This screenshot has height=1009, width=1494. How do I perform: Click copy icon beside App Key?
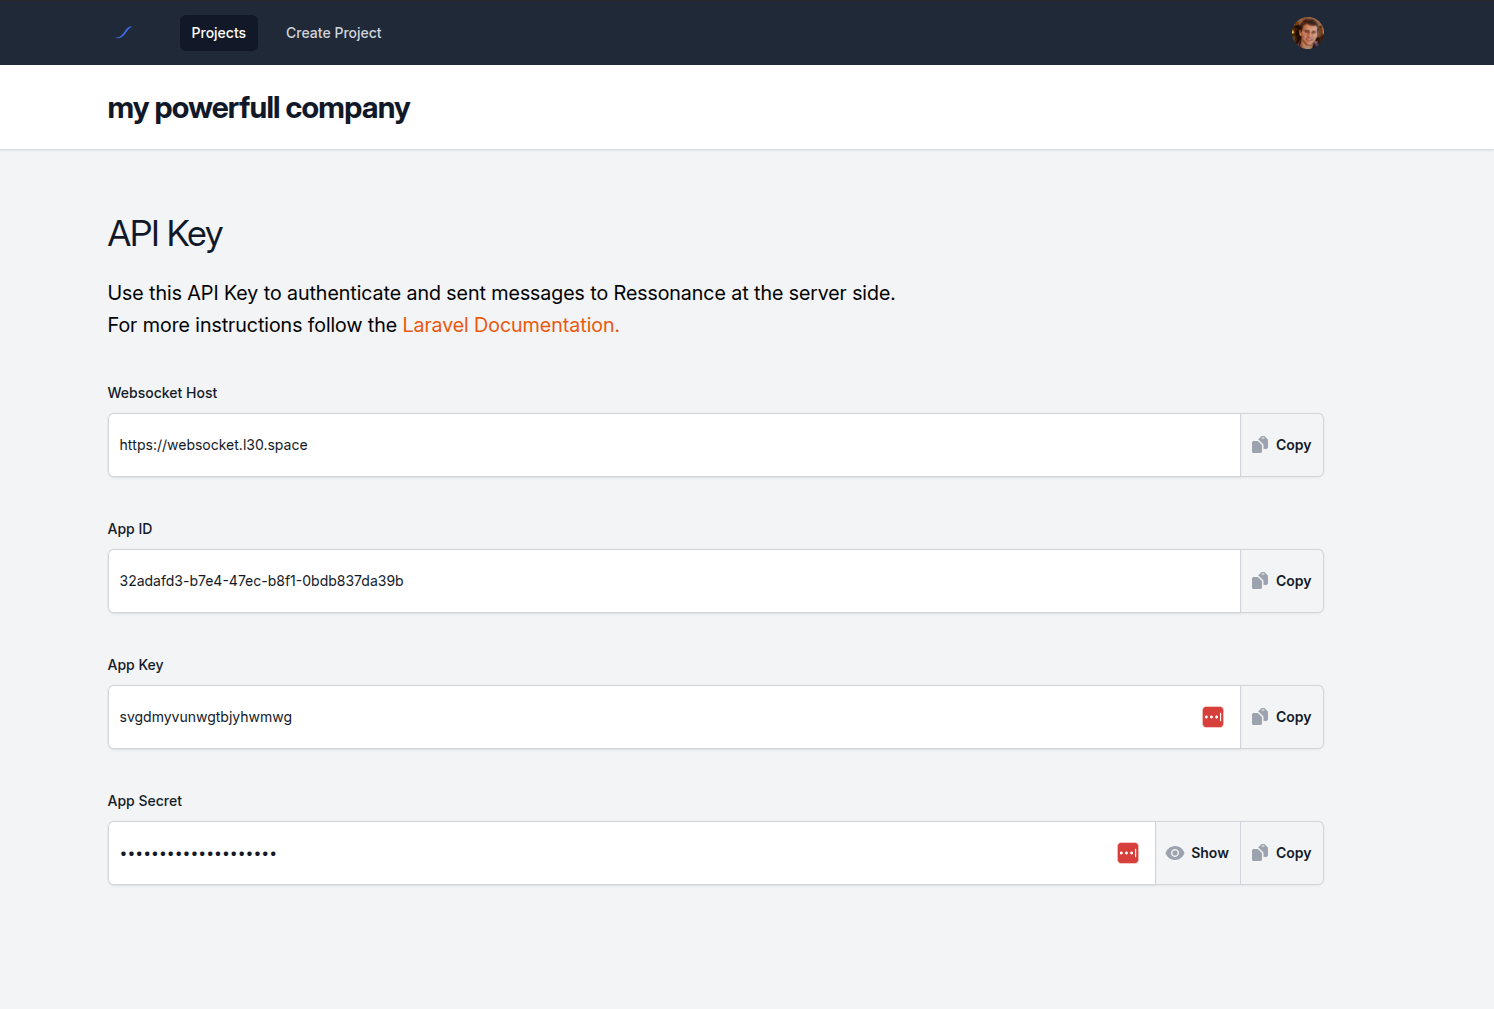click(x=1260, y=717)
